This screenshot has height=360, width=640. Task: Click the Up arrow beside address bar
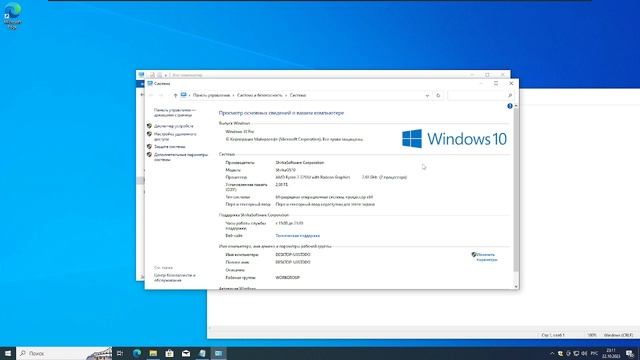coord(175,96)
